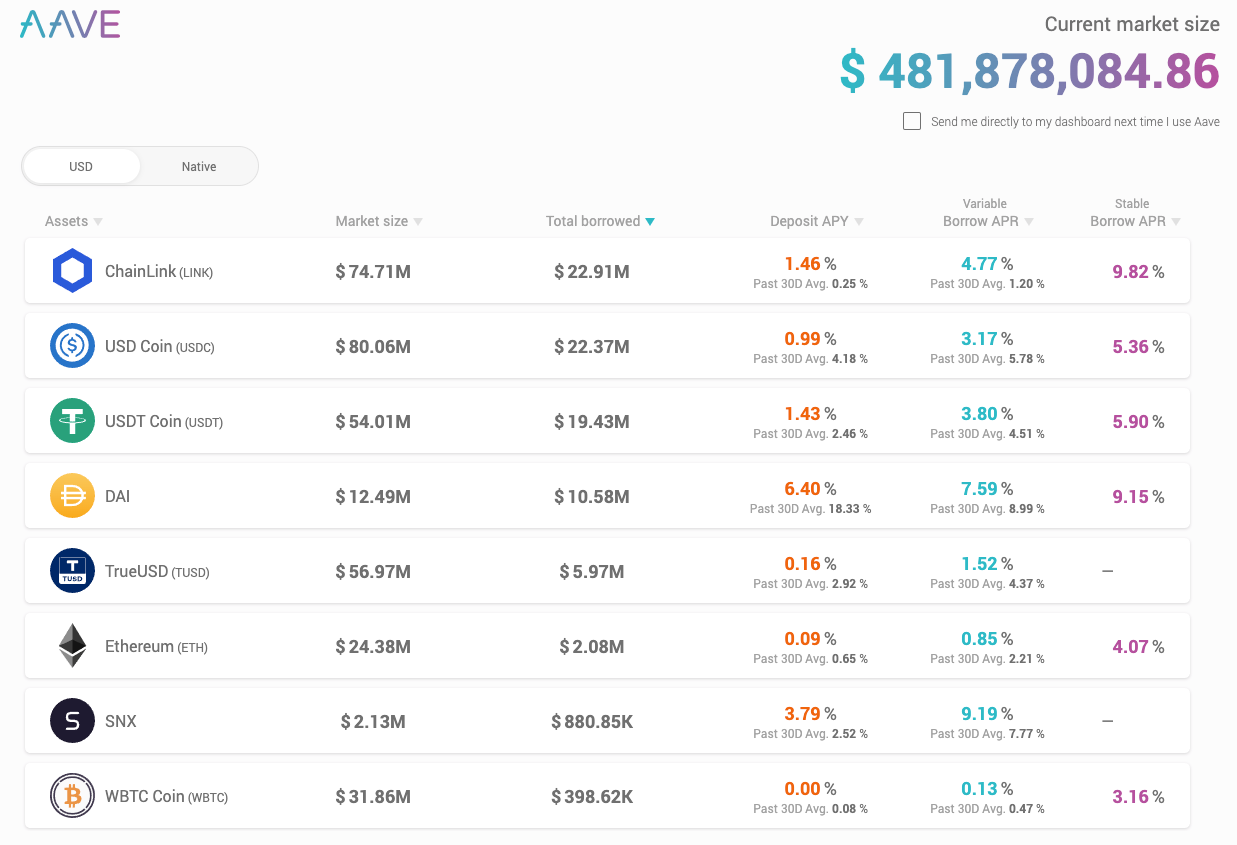Click Ethereum variable borrow APR 0.85 %
The height and width of the screenshot is (845, 1237).
click(987, 639)
